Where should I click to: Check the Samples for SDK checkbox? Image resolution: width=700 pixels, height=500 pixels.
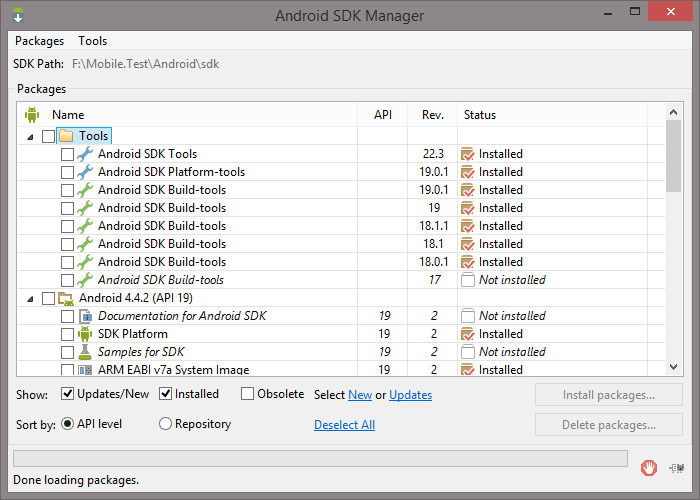point(67,352)
